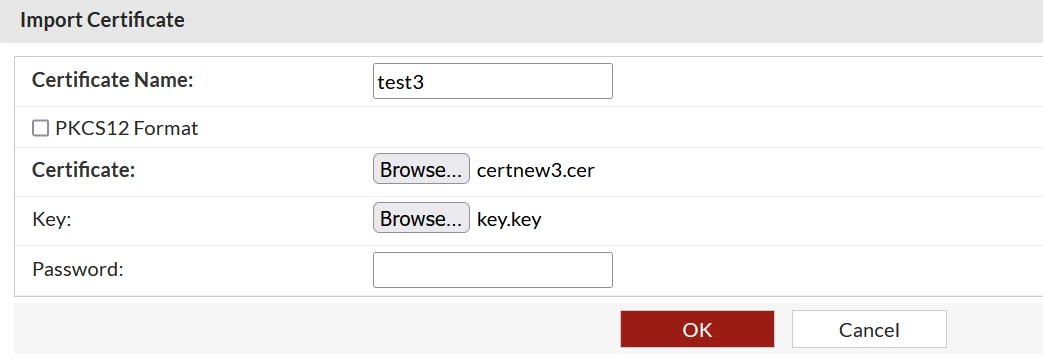The image size is (1043, 364).
Task: Click empty space right of key.key
Action: pos(792,220)
